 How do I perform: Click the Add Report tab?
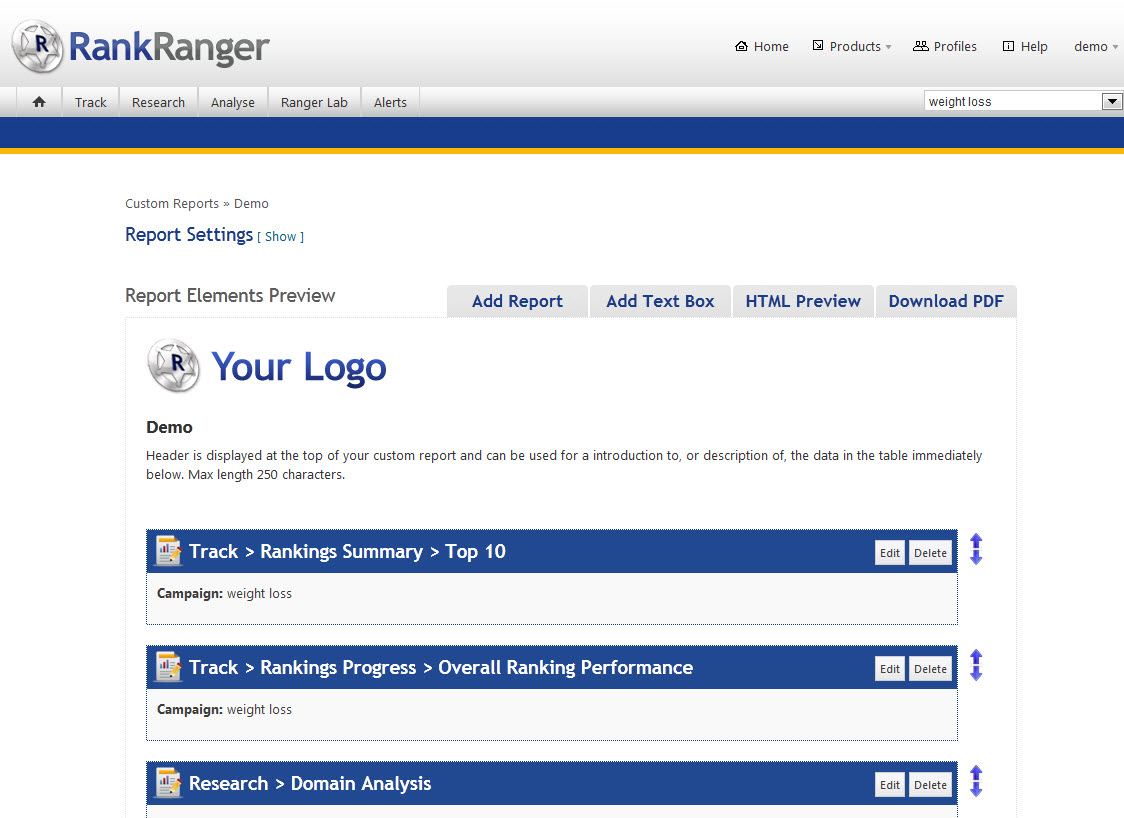pos(517,301)
